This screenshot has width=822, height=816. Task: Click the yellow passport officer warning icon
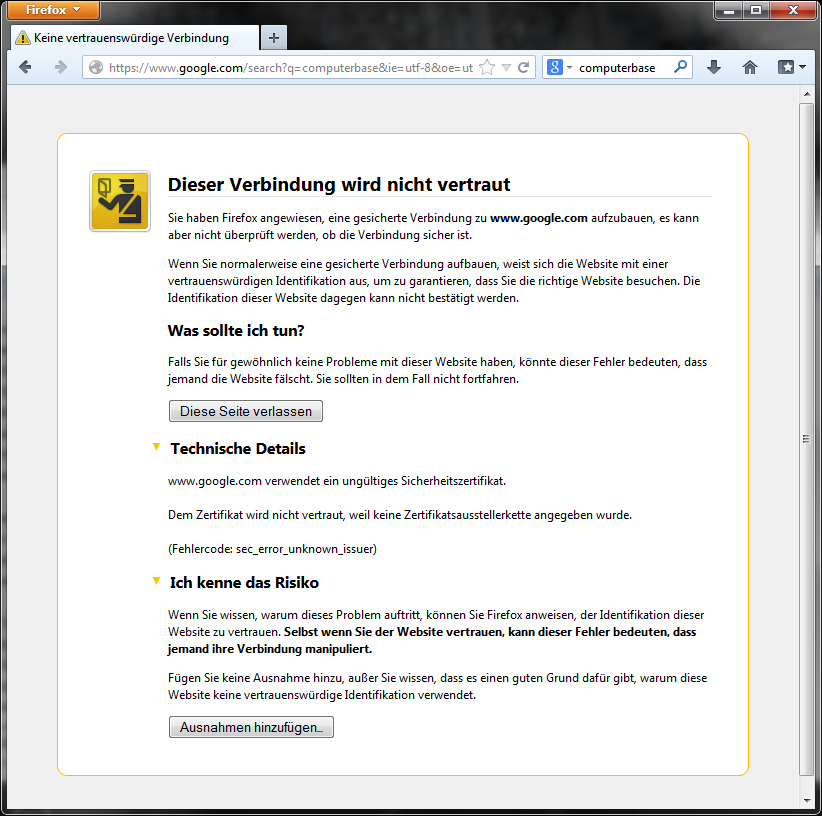120,201
